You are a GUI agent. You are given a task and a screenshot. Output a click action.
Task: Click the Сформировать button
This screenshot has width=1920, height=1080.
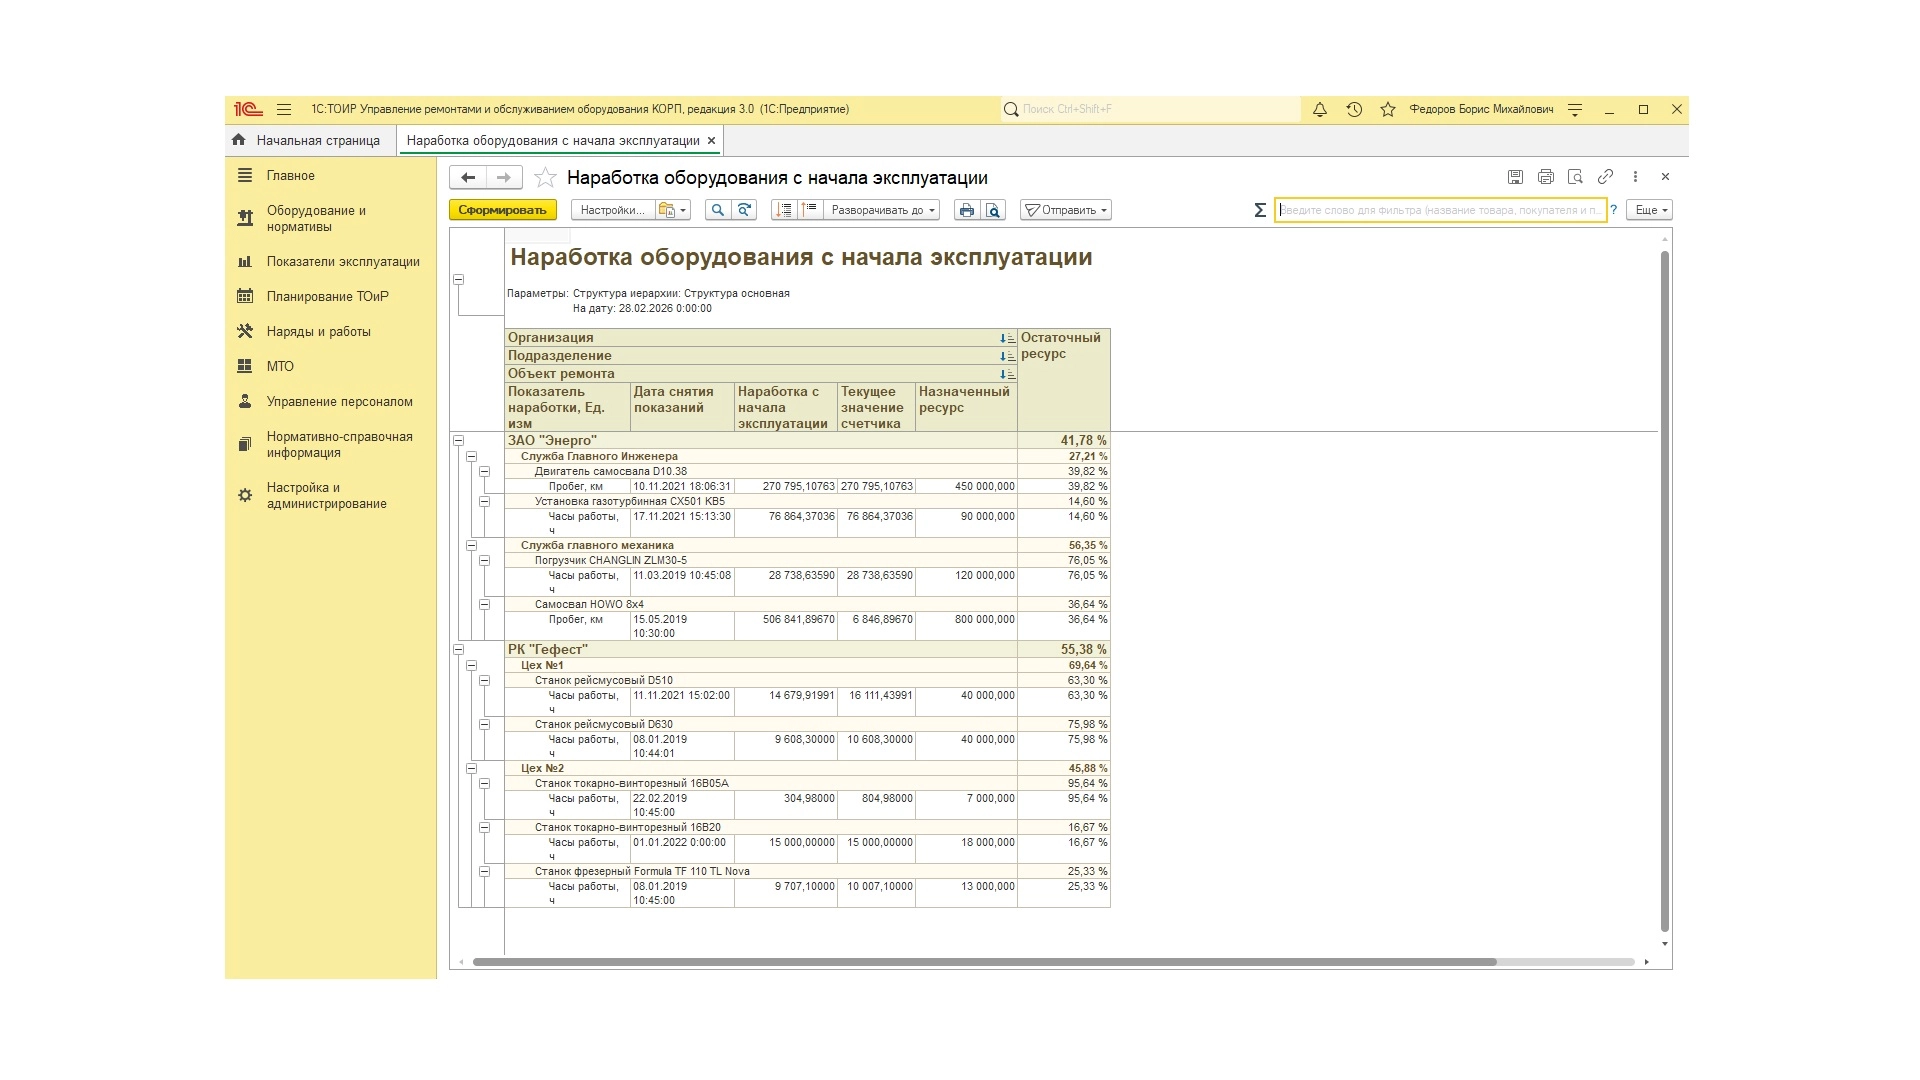502,210
